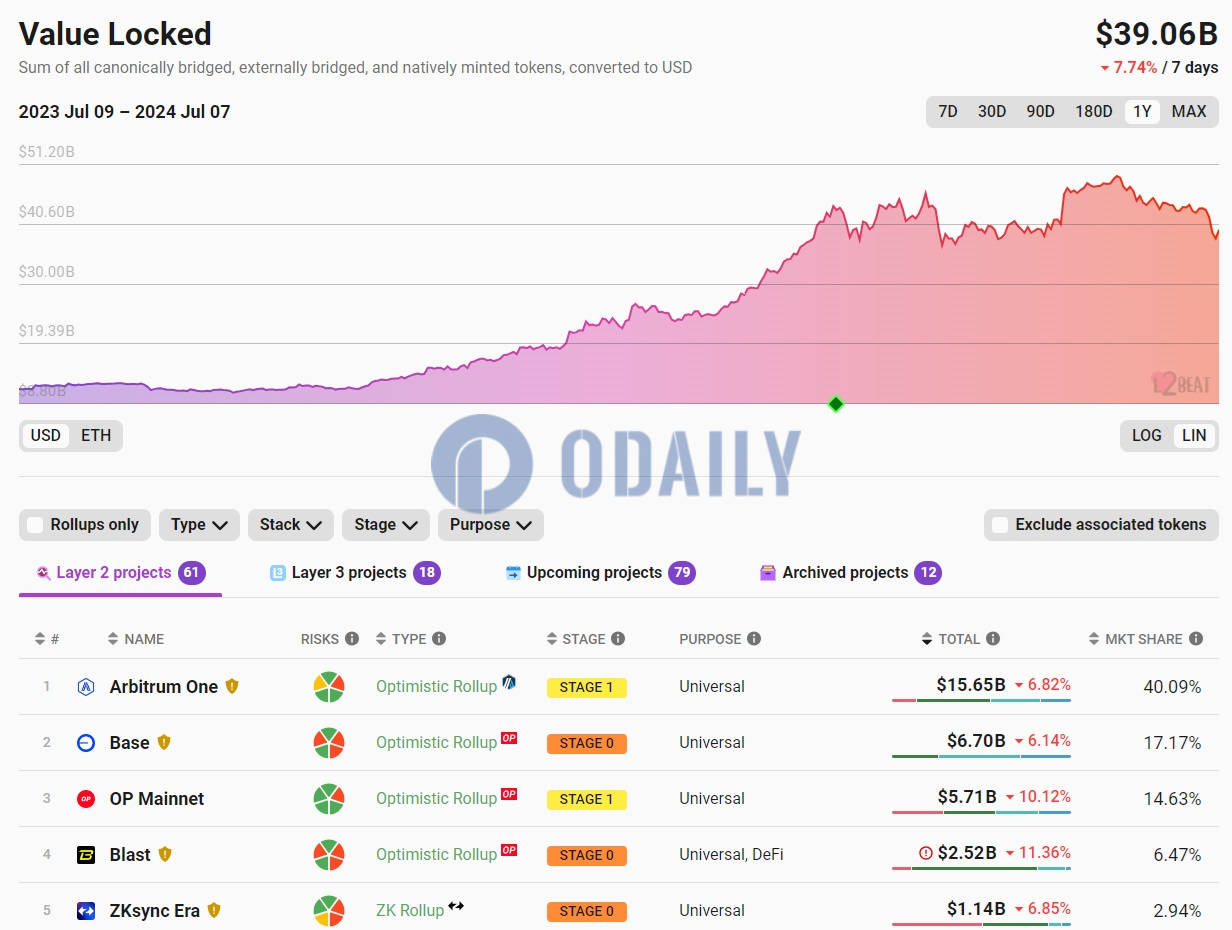The width and height of the screenshot is (1232, 930).
Task: Open the risk rosette for Blast
Action: tap(329, 855)
